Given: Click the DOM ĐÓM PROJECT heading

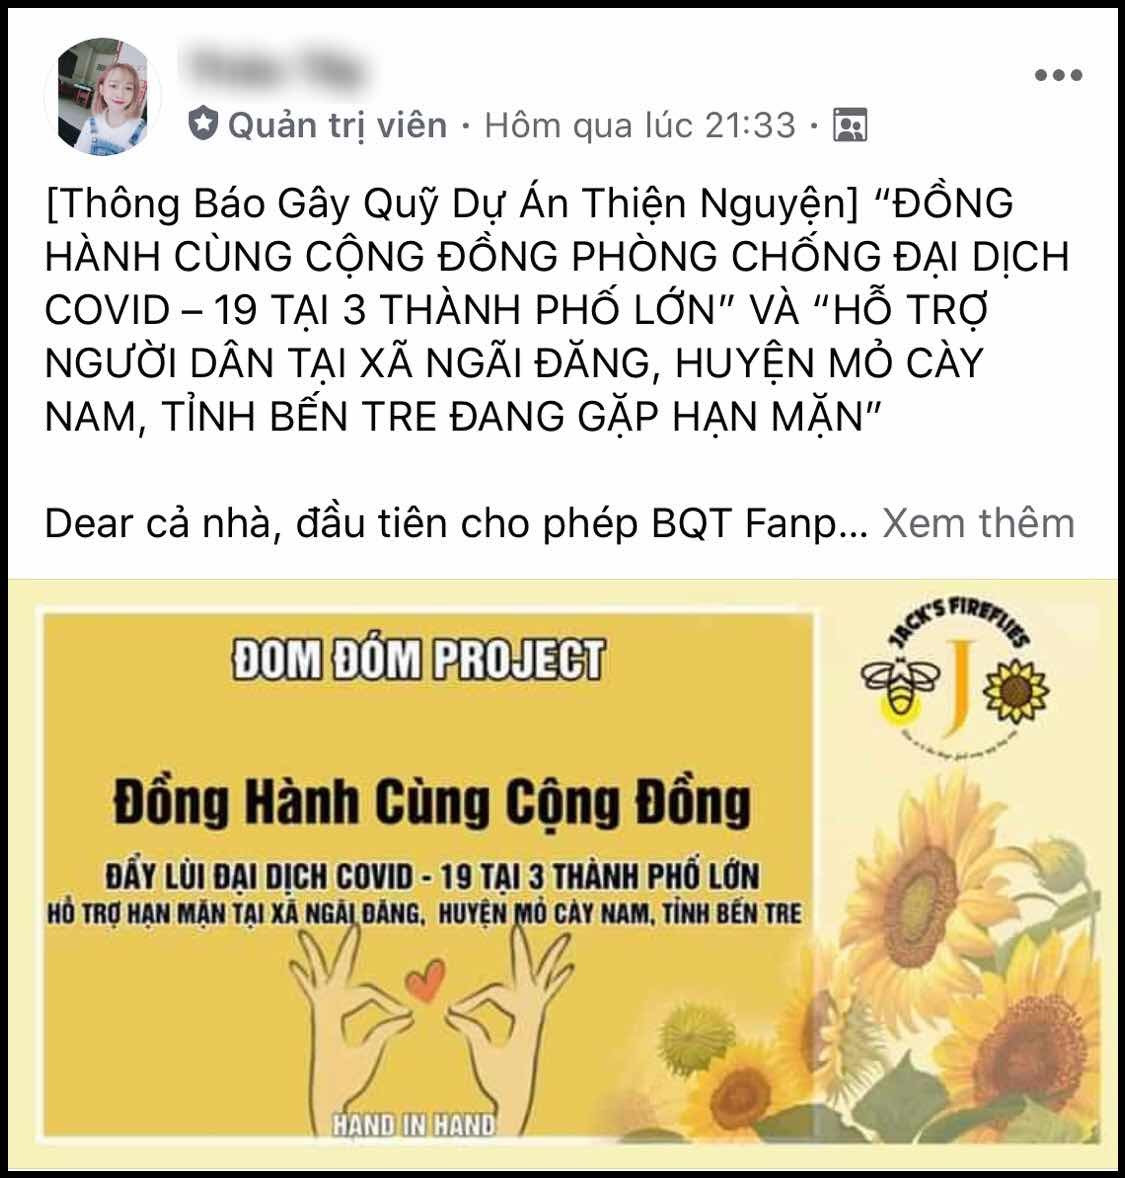Looking at the screenshot, I should point(418,659).
